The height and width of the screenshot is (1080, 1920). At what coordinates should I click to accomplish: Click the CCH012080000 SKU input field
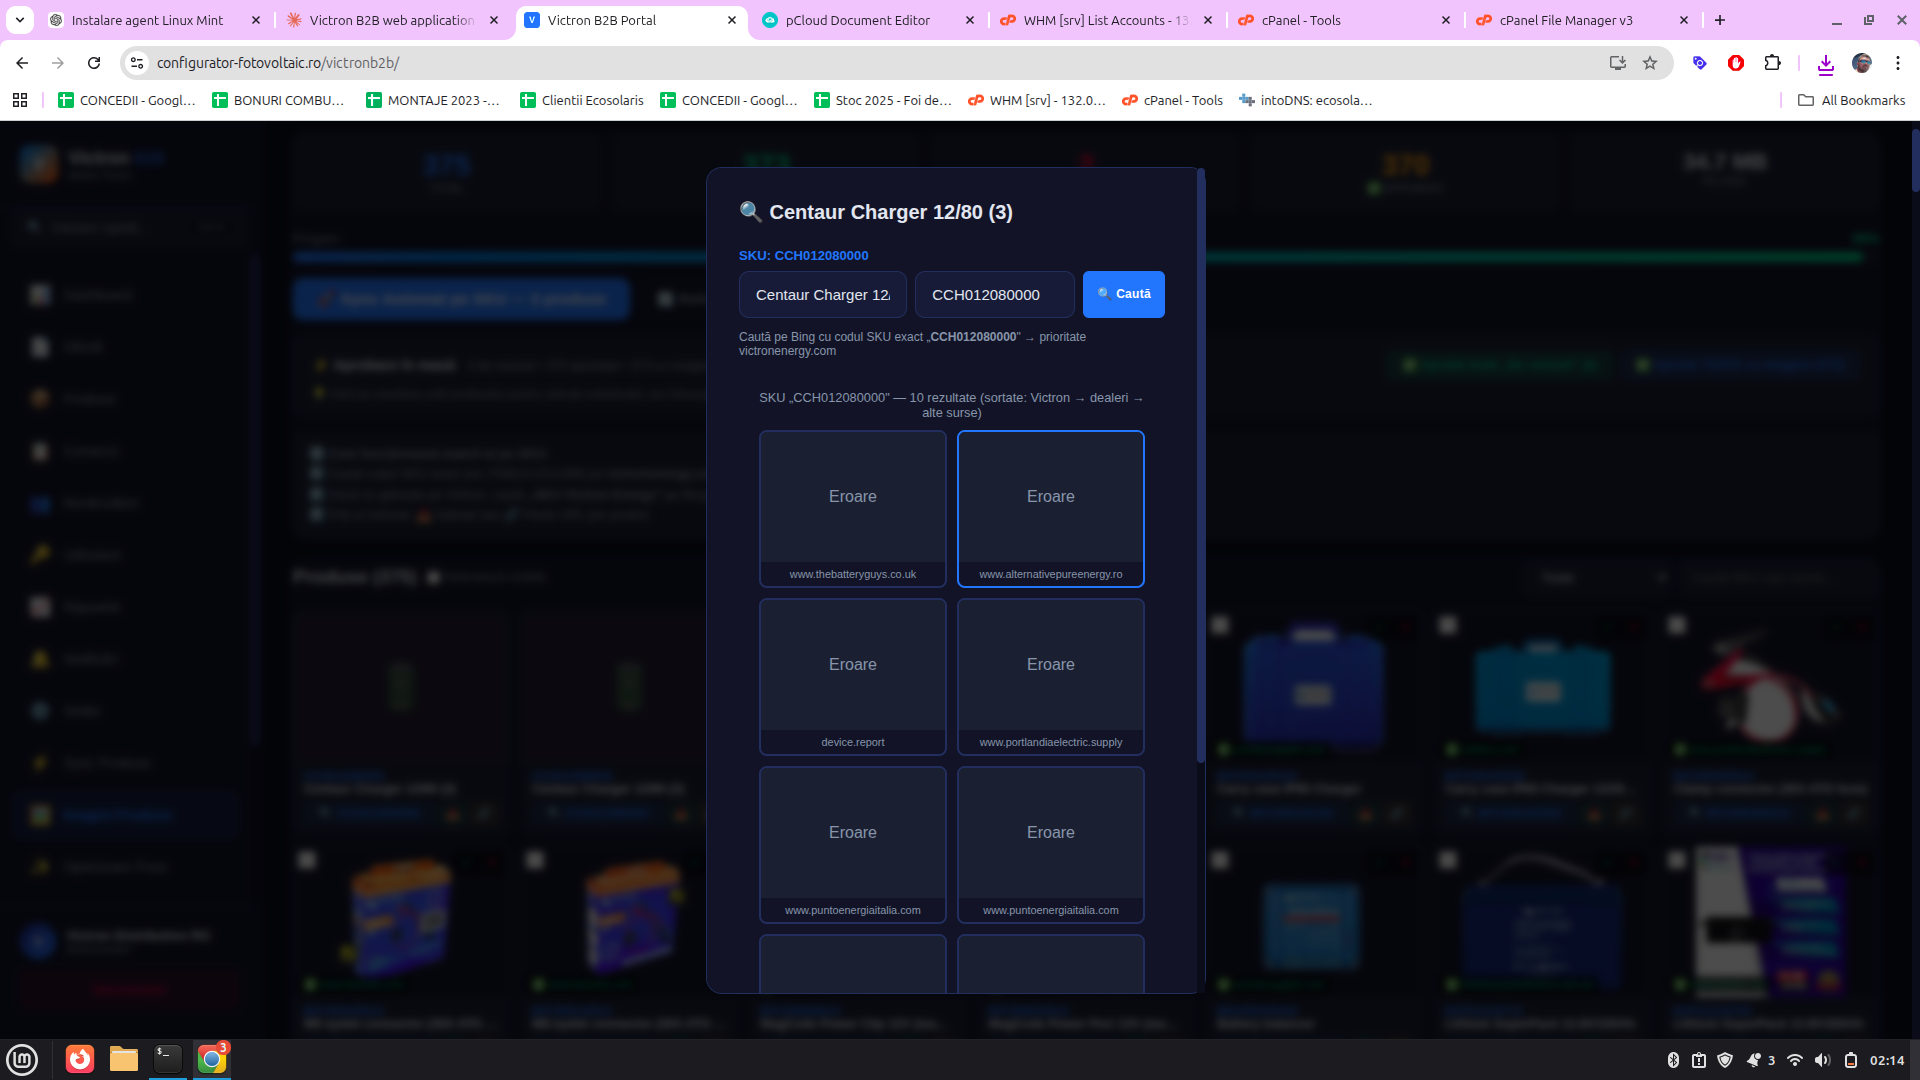point(994,295)
